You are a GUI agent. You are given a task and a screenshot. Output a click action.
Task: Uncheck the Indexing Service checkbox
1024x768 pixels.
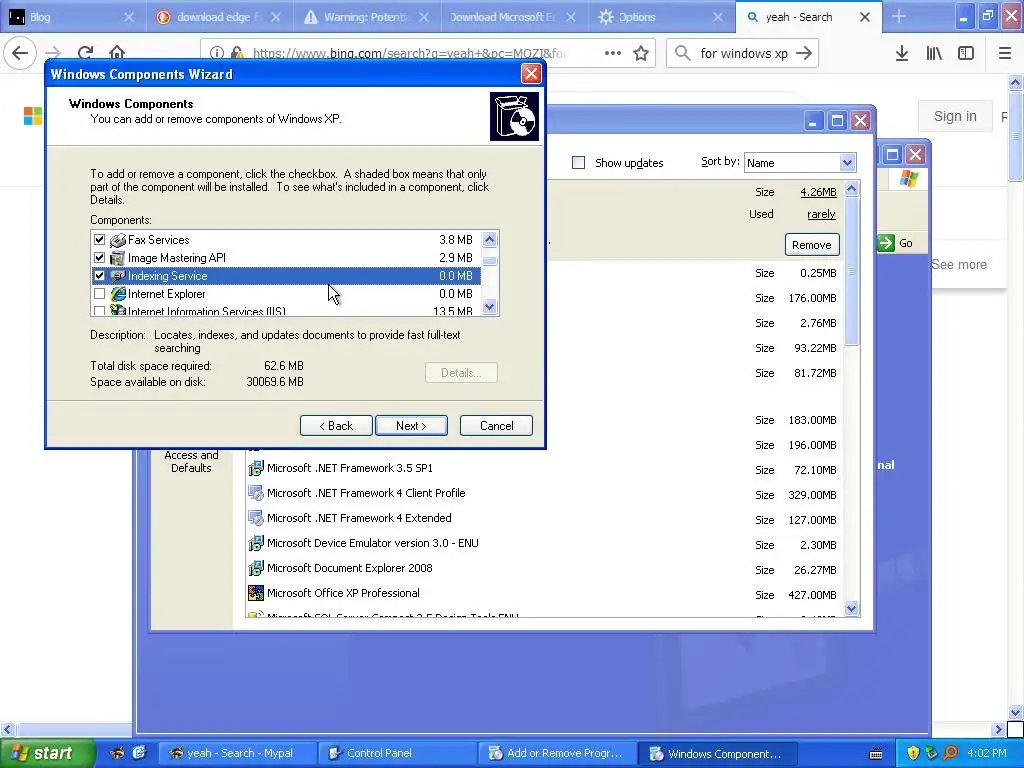99,276
